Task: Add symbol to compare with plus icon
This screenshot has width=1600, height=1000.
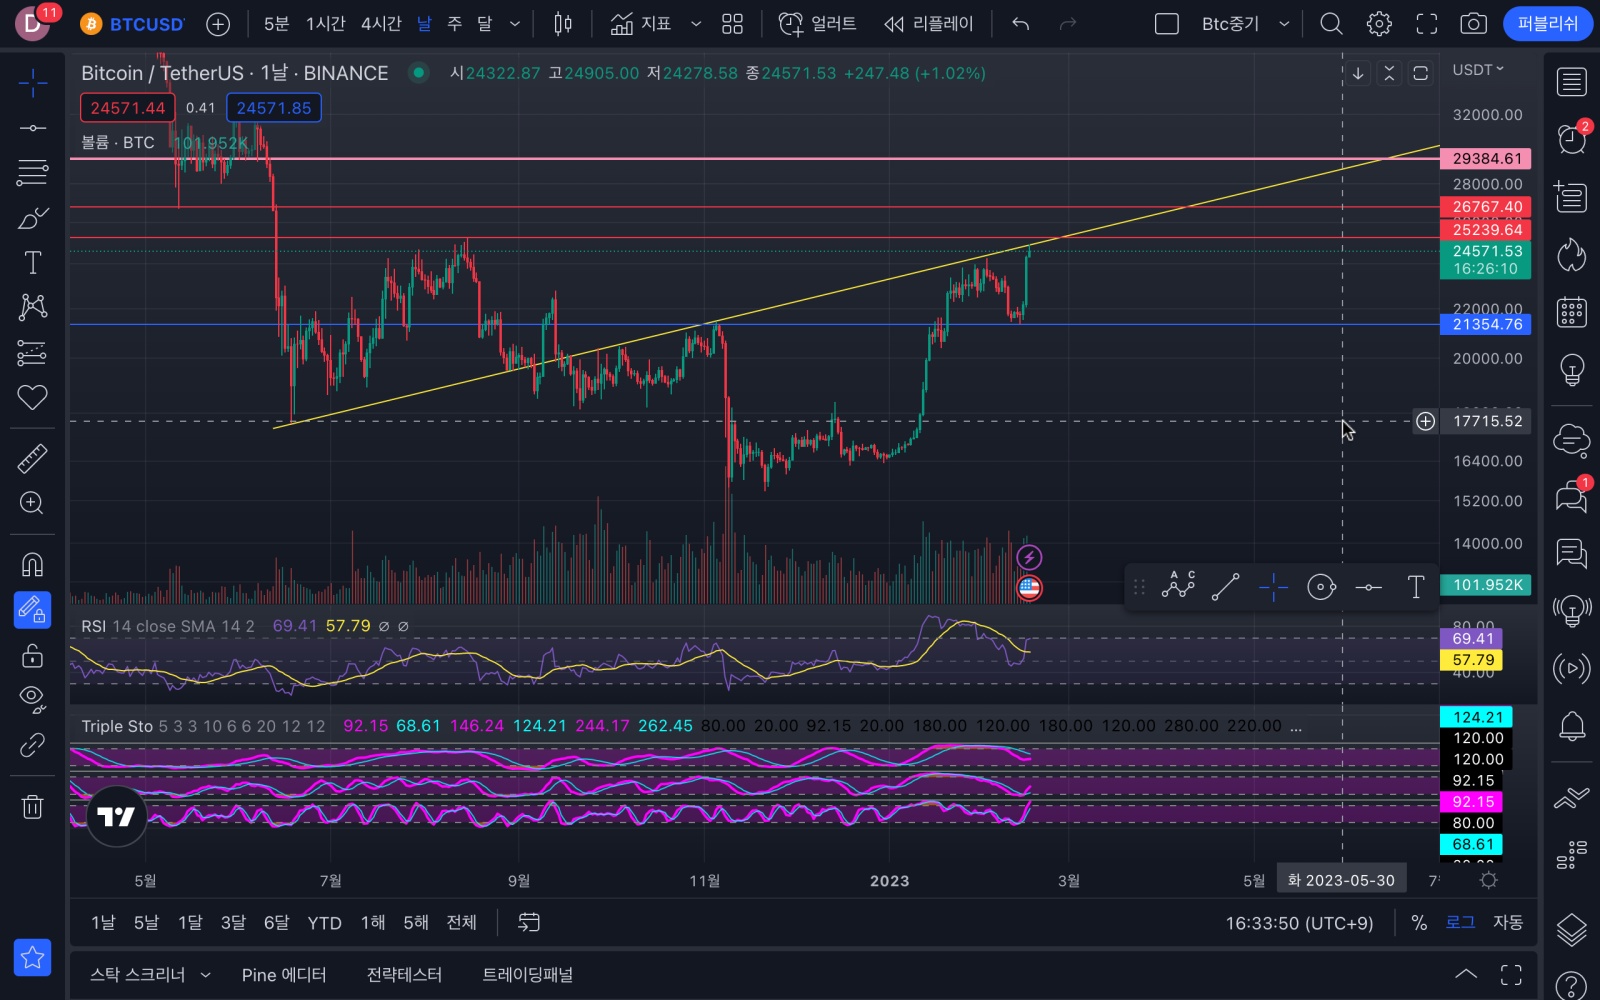Action: (218, 24)
